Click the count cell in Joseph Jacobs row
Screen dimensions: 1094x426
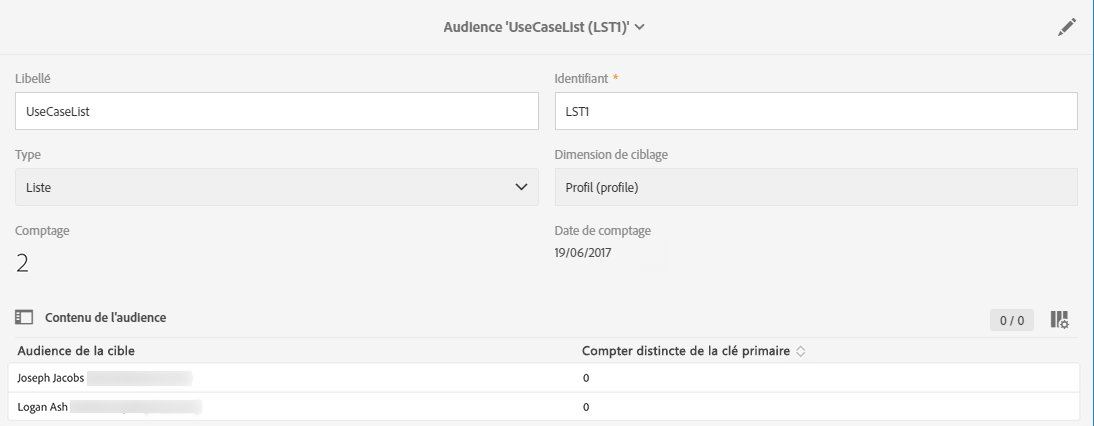(586, 378)
